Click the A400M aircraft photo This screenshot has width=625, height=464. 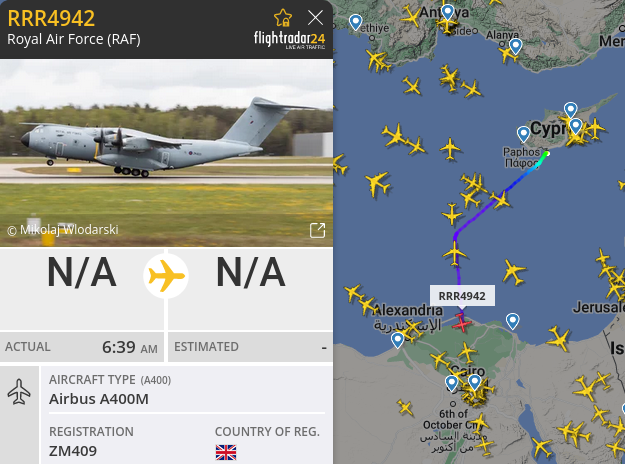click(166, 152)
